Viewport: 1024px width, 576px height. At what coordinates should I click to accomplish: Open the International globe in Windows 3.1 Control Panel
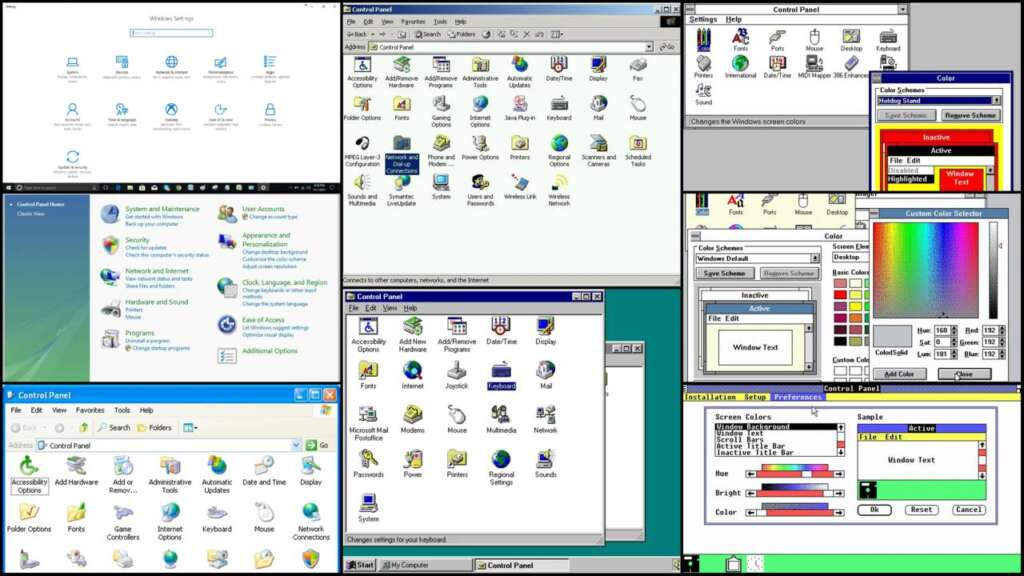740,67
